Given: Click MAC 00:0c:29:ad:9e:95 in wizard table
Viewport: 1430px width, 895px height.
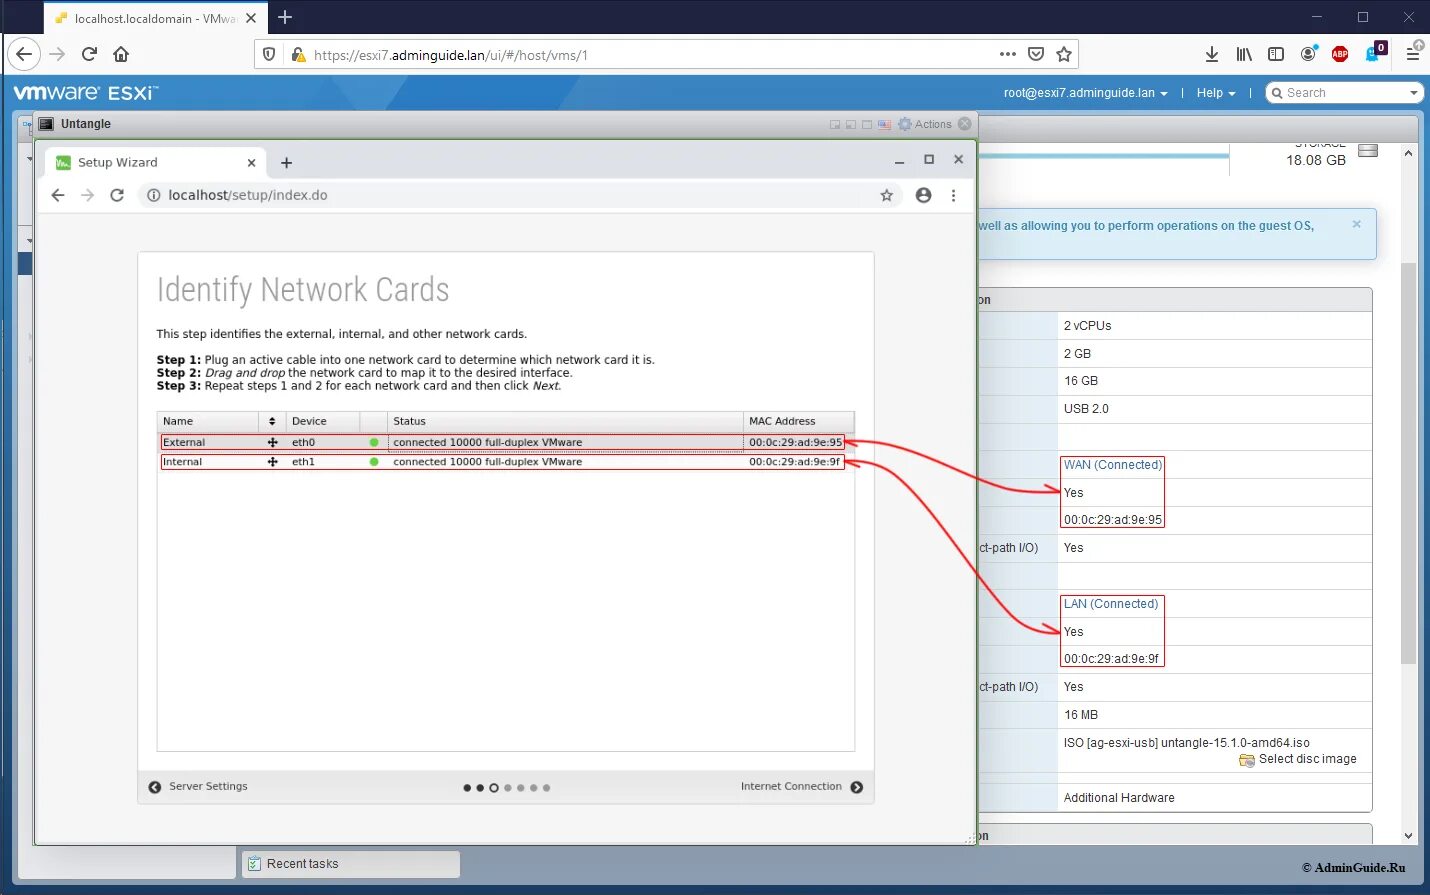Looking at the screenshot, I should (x=795, y=442).
